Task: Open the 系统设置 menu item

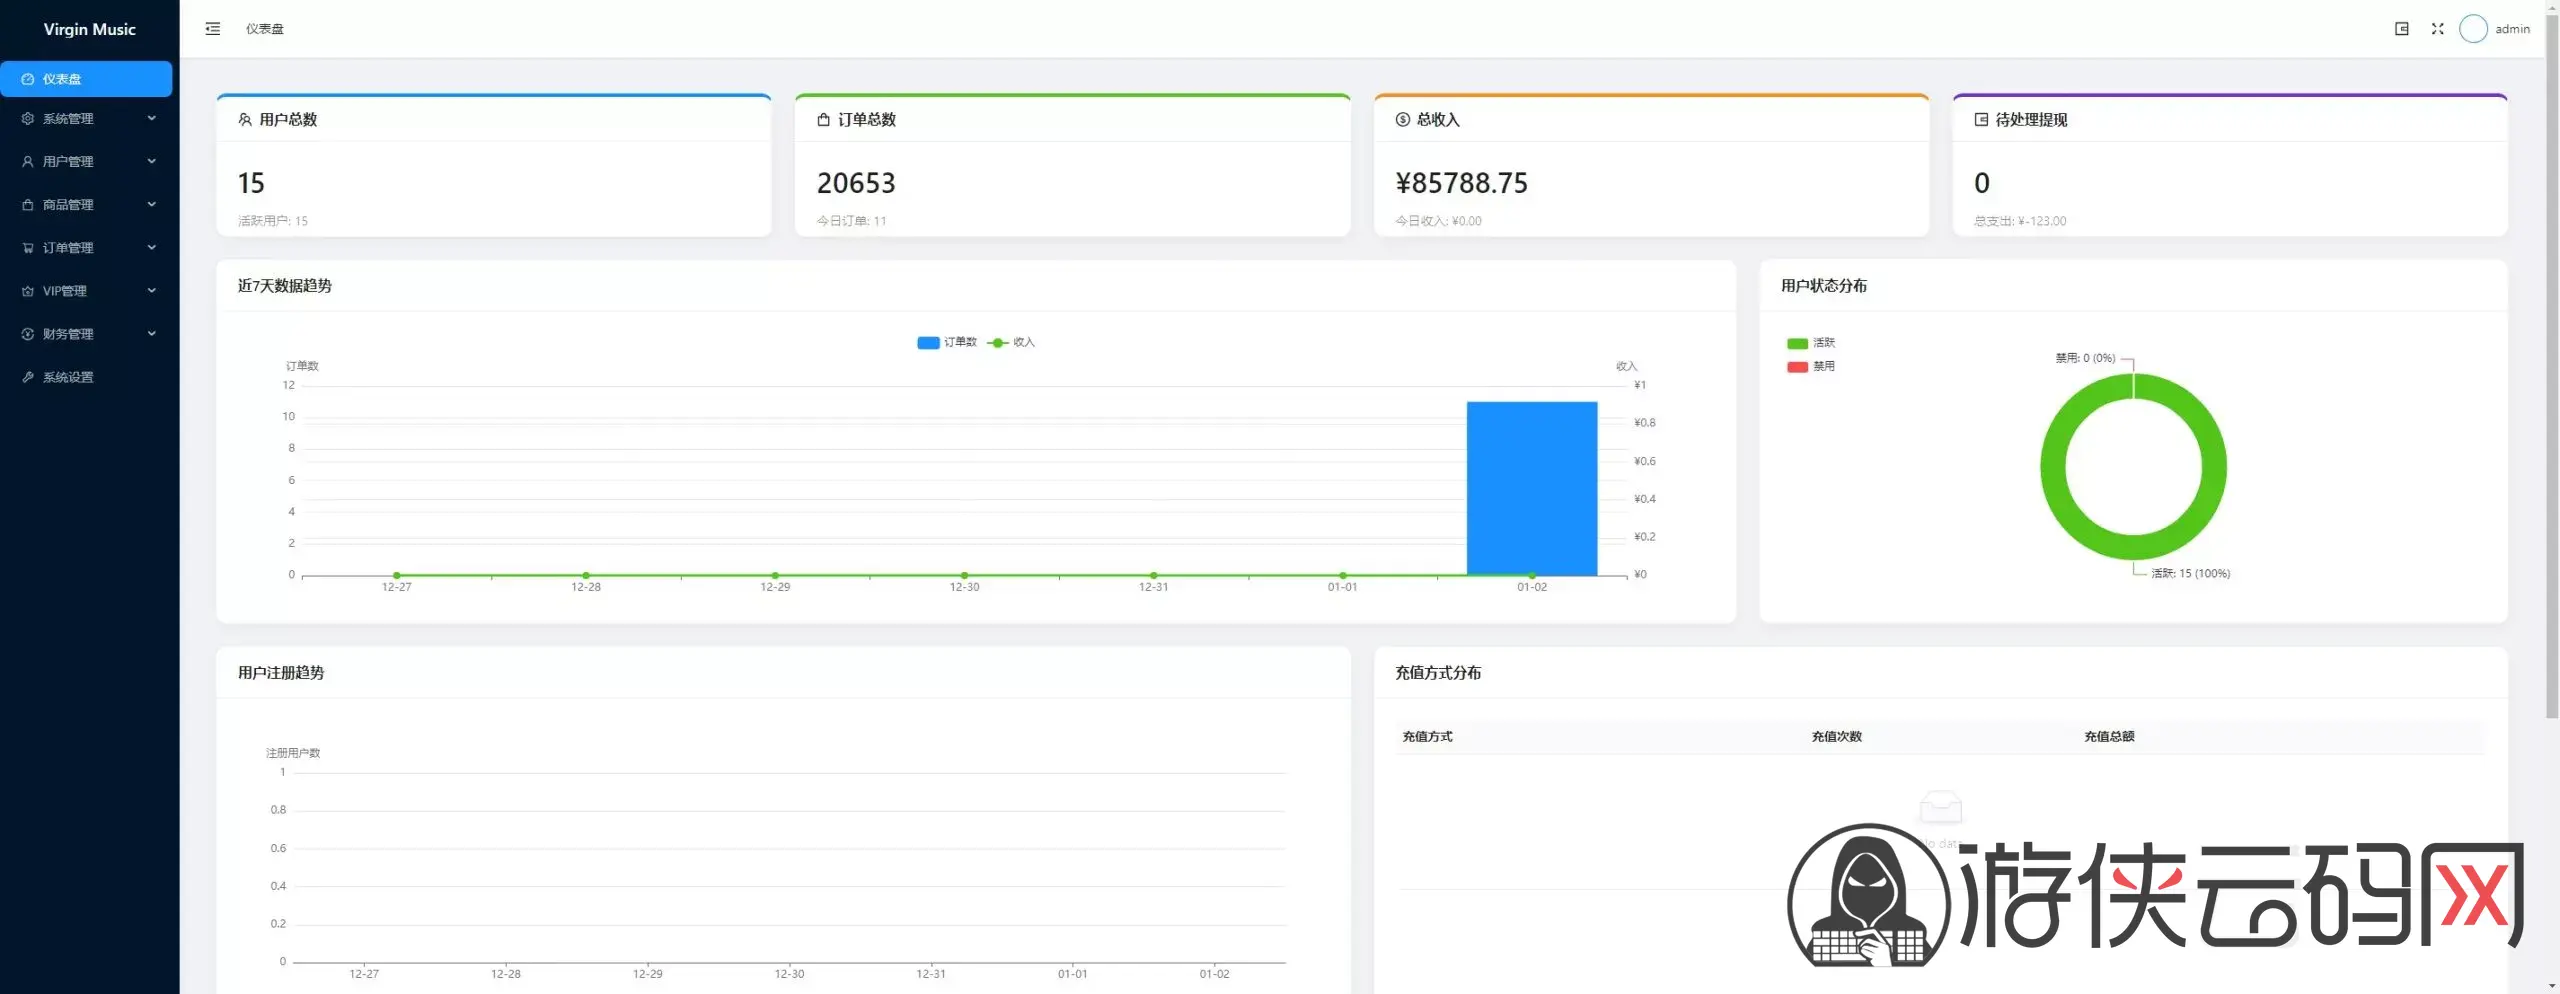Action: pyautogui.click(x=68, y=377)
